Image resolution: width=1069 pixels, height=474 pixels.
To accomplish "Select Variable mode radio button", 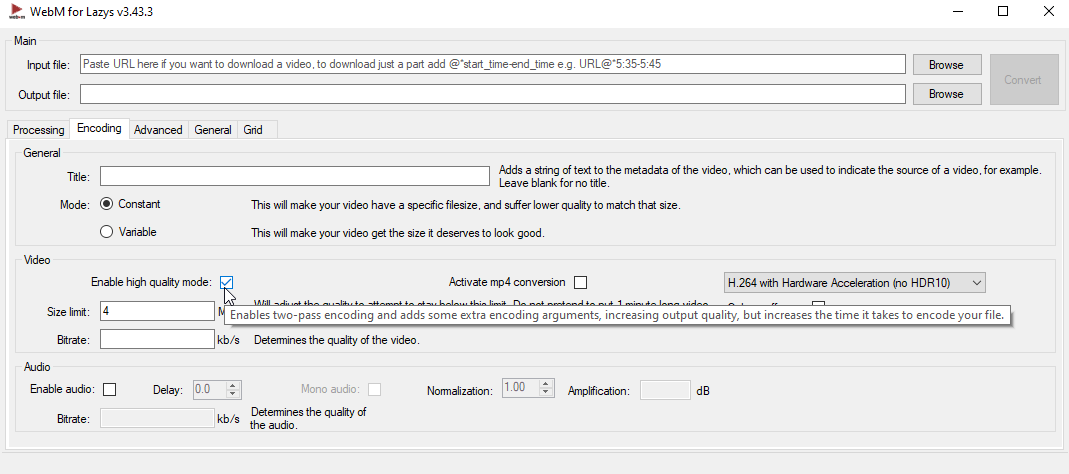I will click(106, 232).
